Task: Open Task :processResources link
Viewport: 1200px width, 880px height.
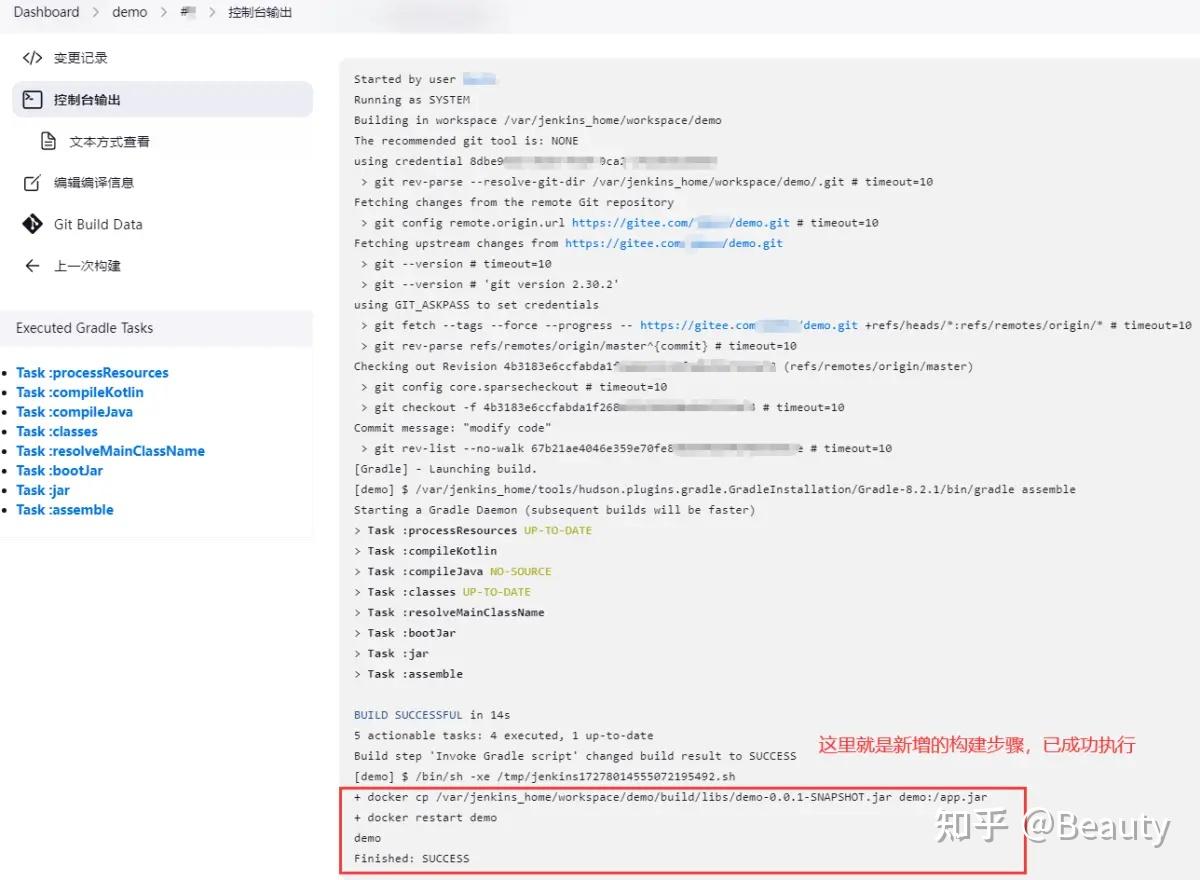Action: pos(92,372)
